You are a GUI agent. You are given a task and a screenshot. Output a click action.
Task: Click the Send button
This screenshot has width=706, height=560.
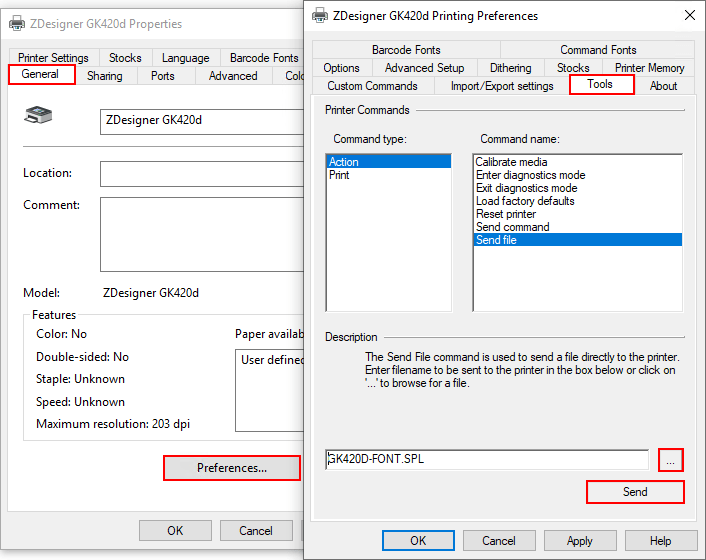click(x=635, y=492)
